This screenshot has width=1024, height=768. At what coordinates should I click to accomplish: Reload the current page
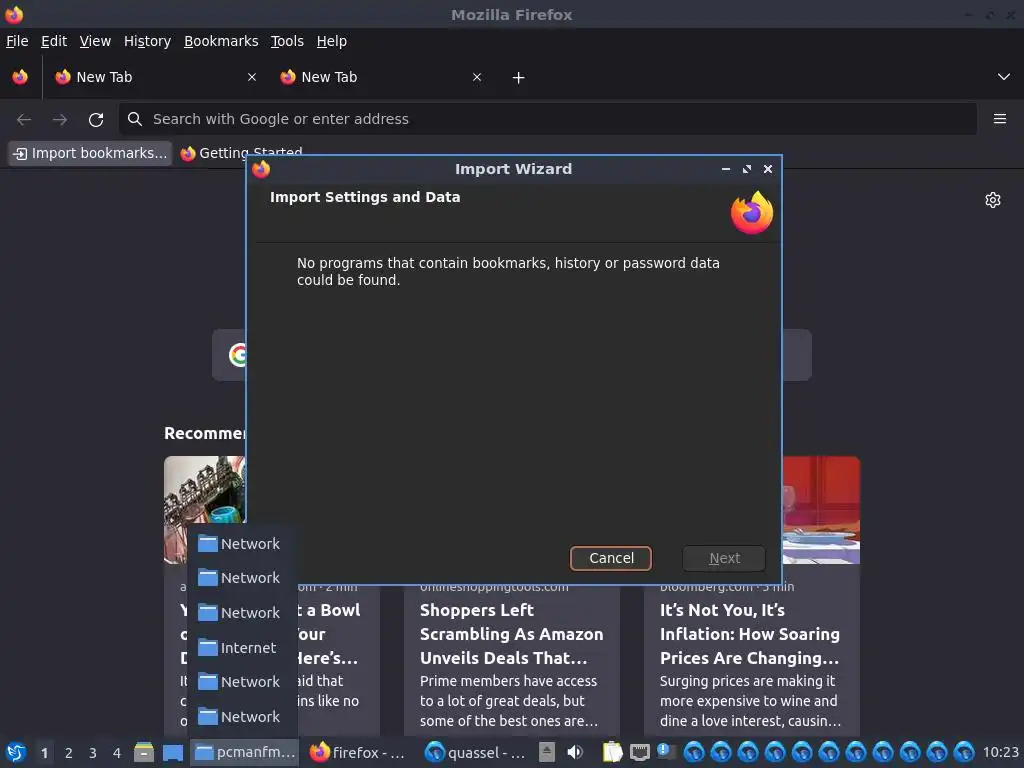point(96,119)
